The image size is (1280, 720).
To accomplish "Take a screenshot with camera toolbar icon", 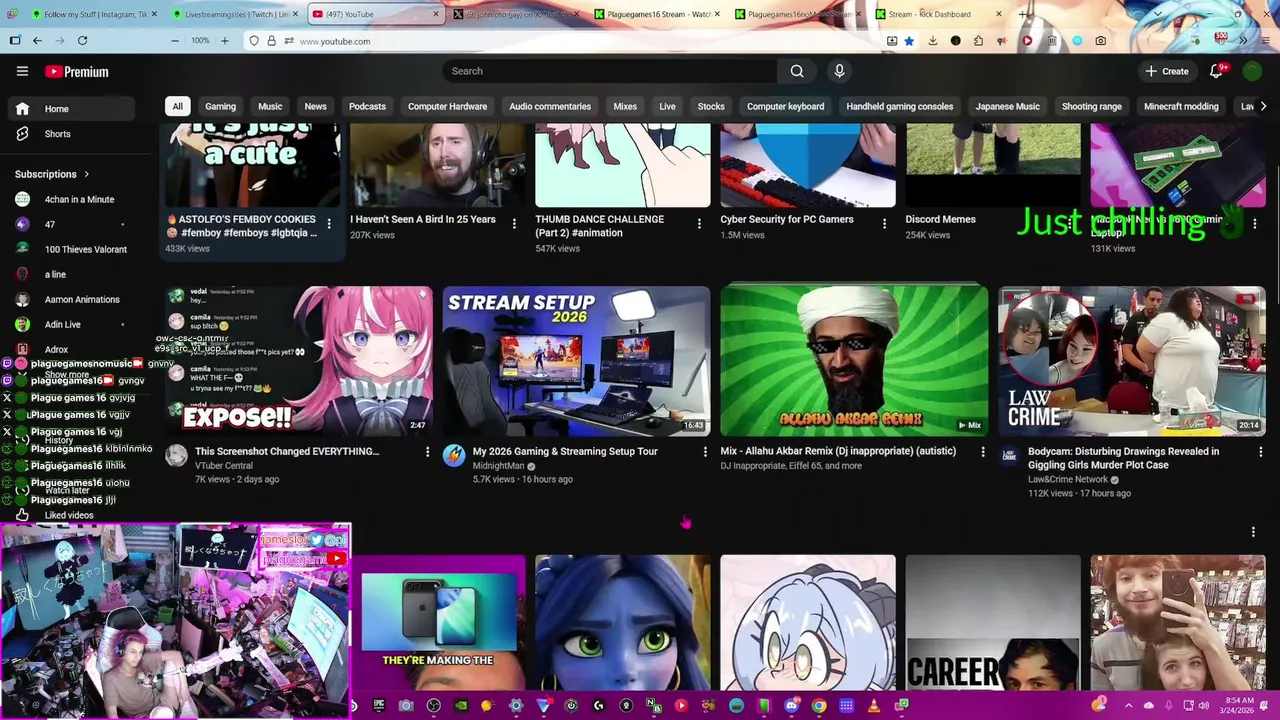I will tap(1100, 41).
